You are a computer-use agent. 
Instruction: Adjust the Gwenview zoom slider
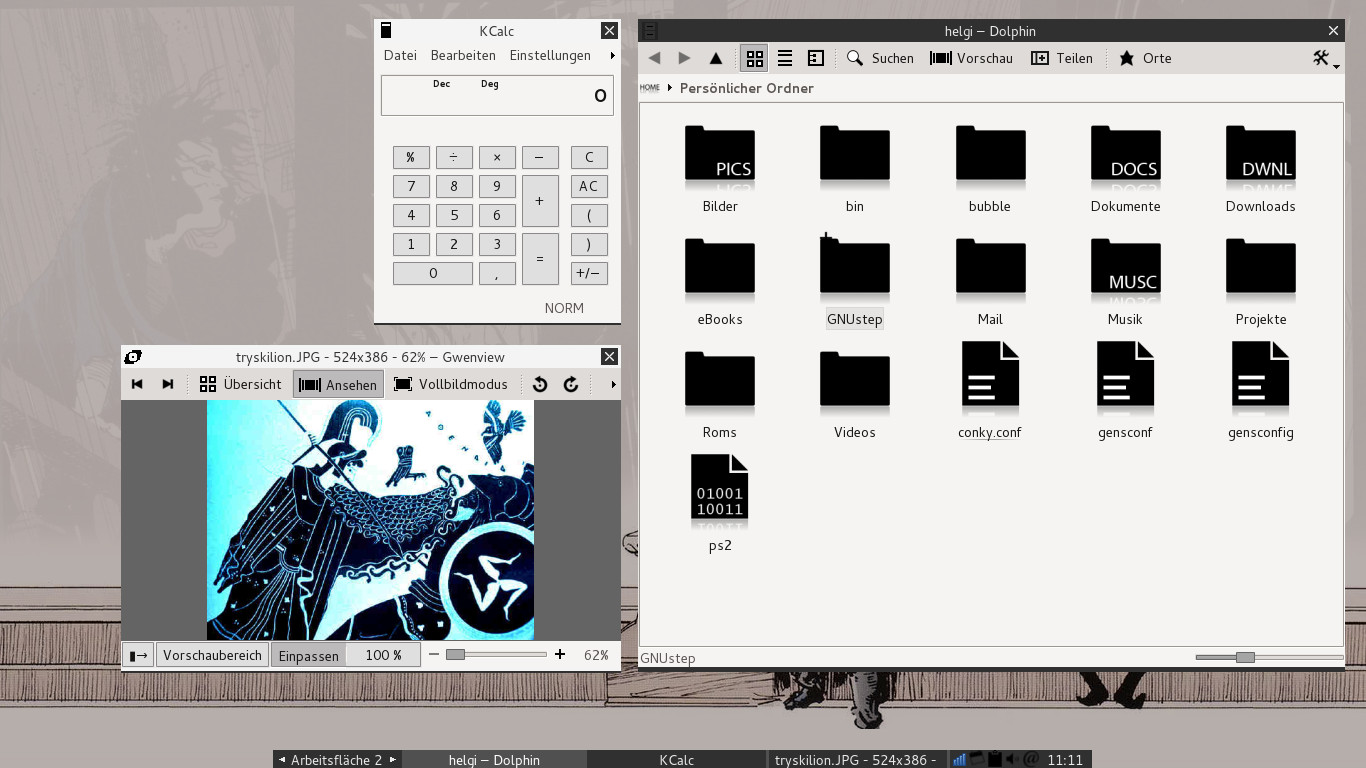click(497, 655)
